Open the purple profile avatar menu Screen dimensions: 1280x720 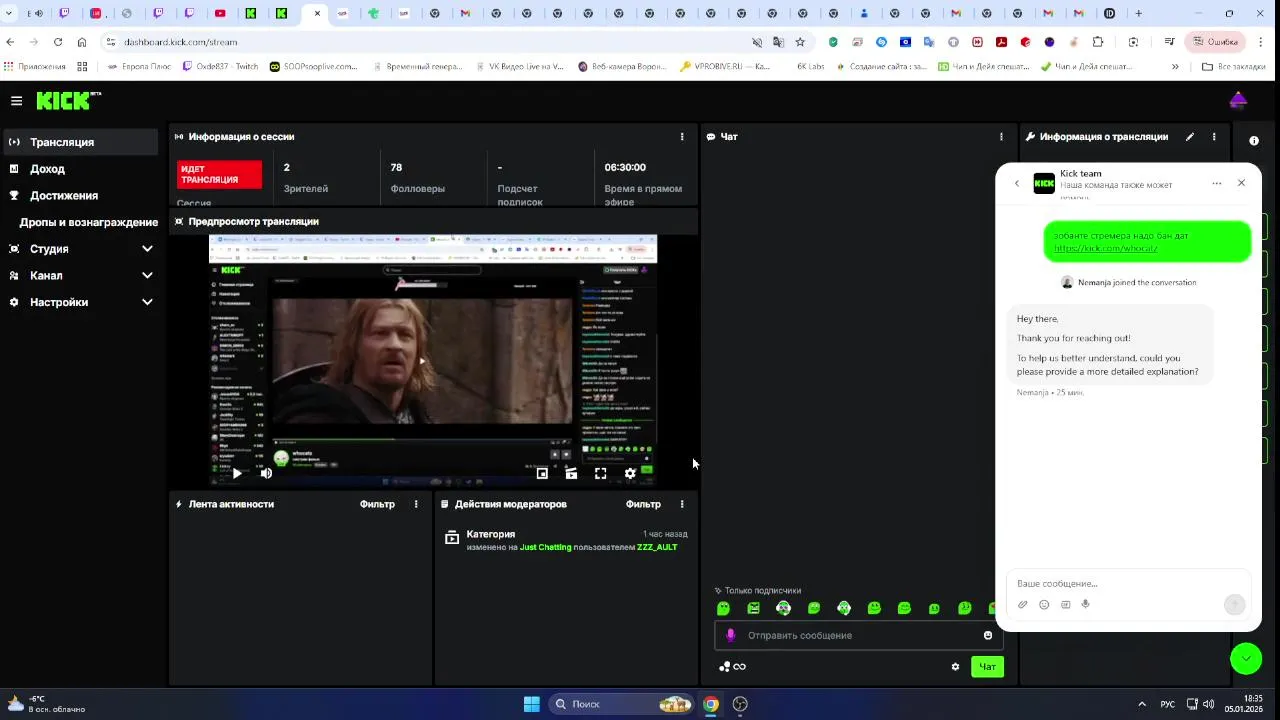click(x=1238, y=100)
